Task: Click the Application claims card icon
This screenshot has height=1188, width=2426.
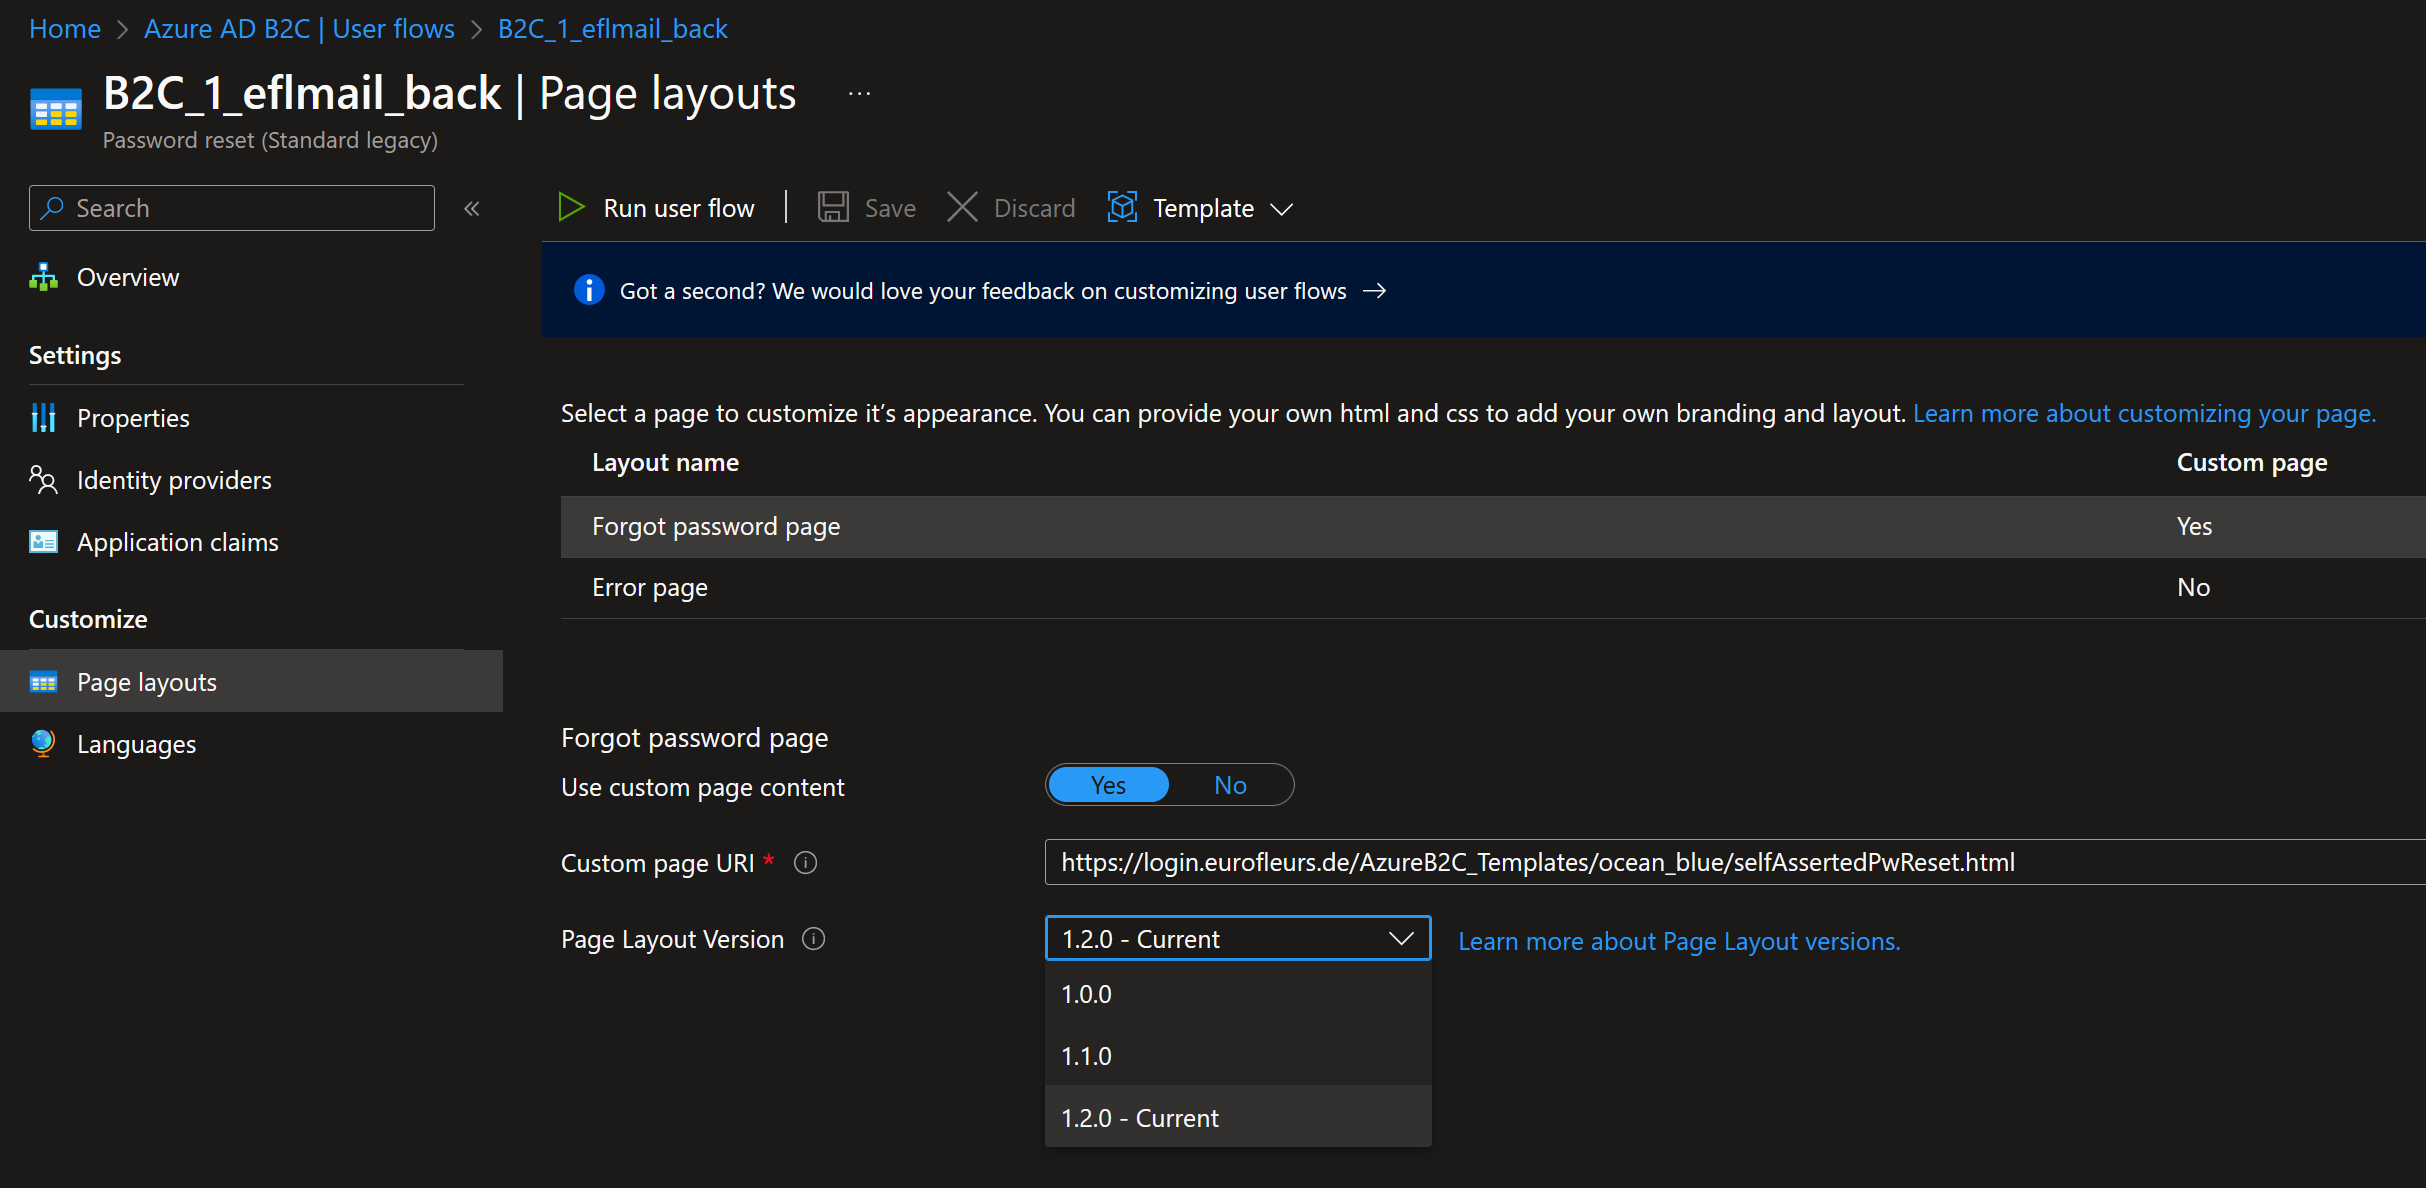Action: coord(43,542)
